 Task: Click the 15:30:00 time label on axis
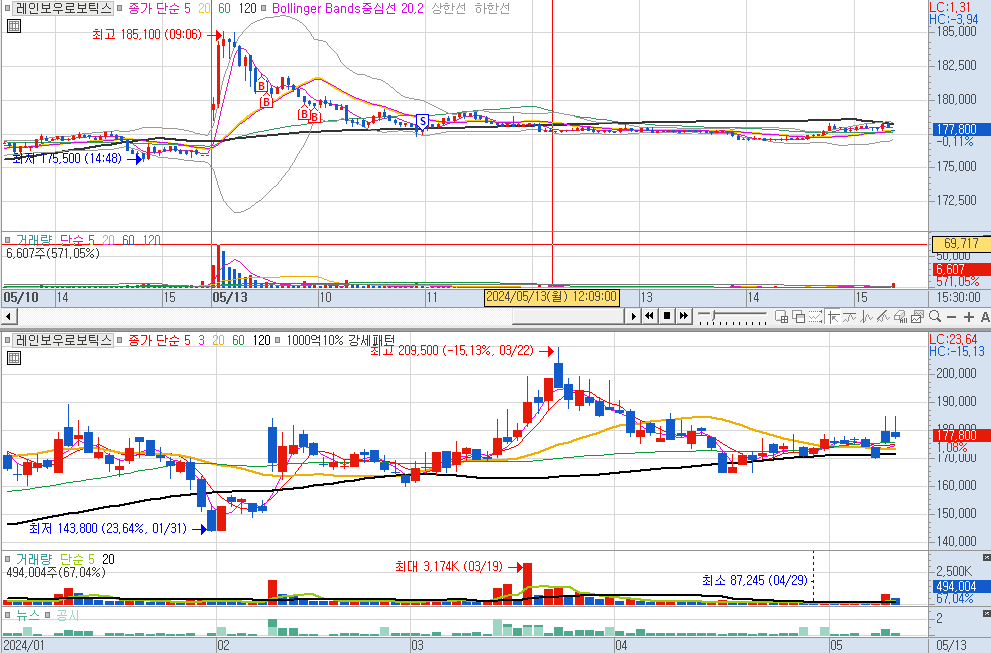[x=959, y=297]
